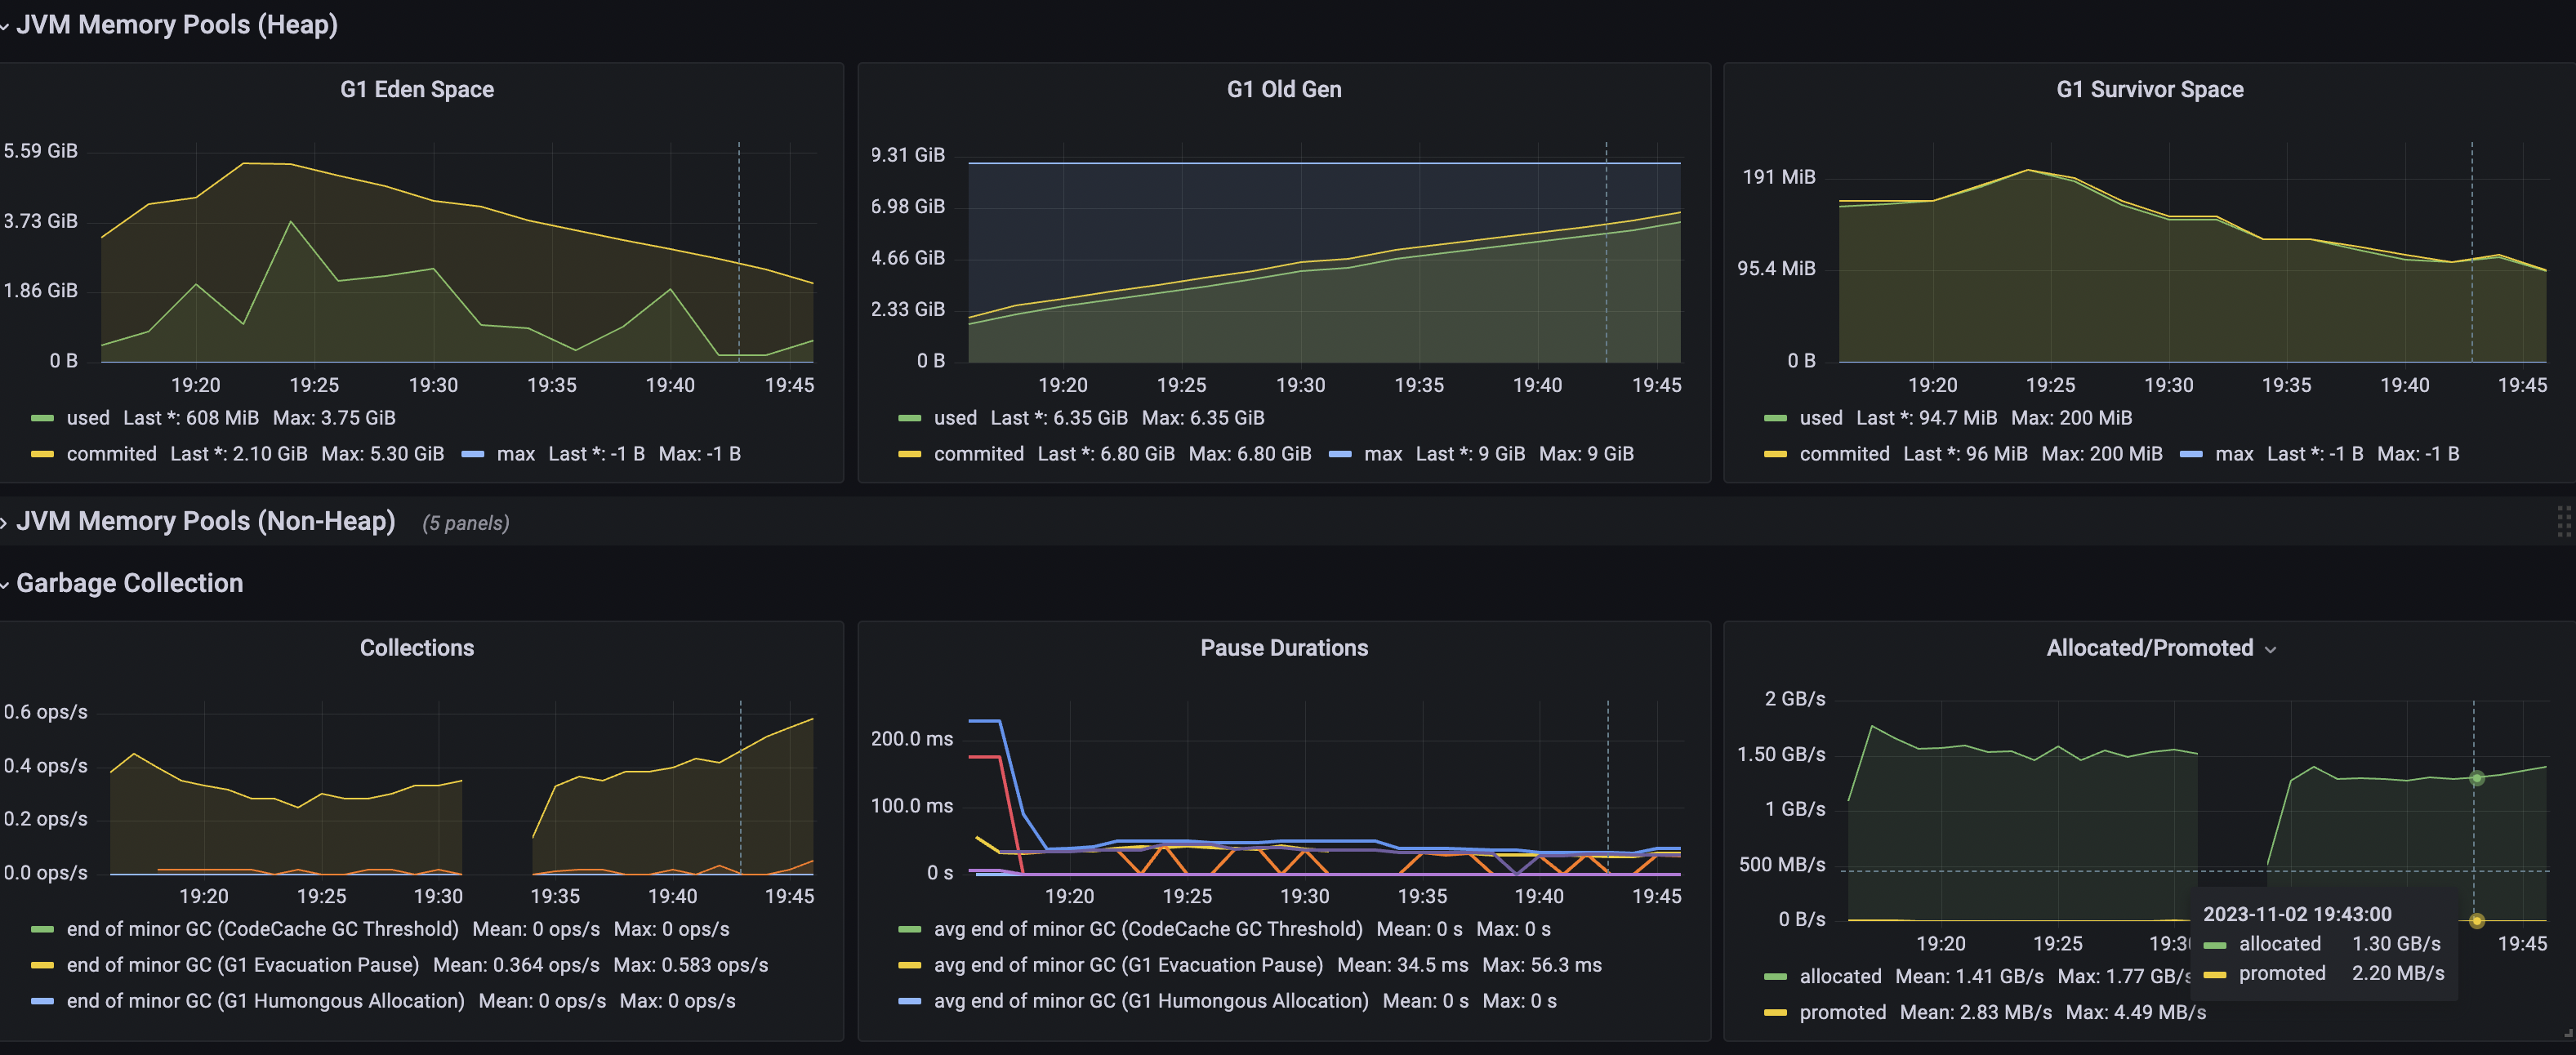The width and height of the screenshot is (2576, 1055).
Task: Click the "(5 panels)" label next to Non-Heap row
Action: (x=466, y=523)
